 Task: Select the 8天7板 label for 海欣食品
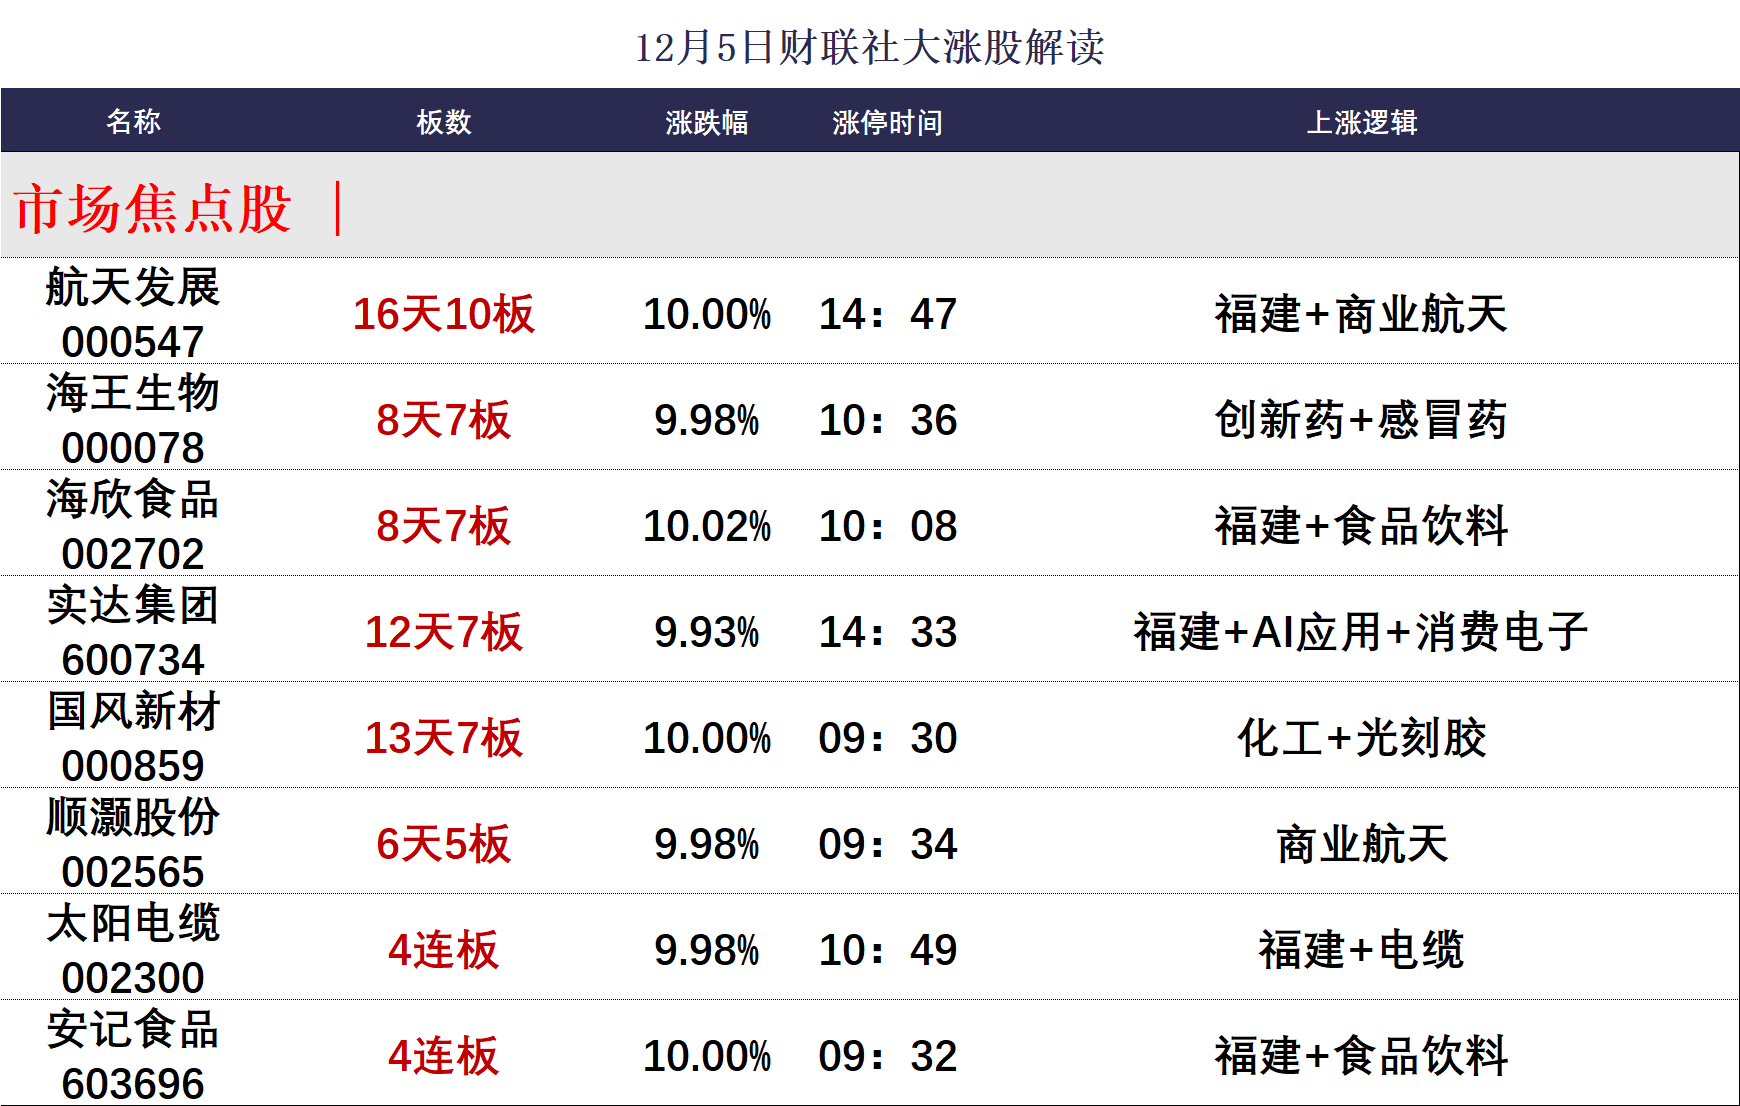pos(445,524)
